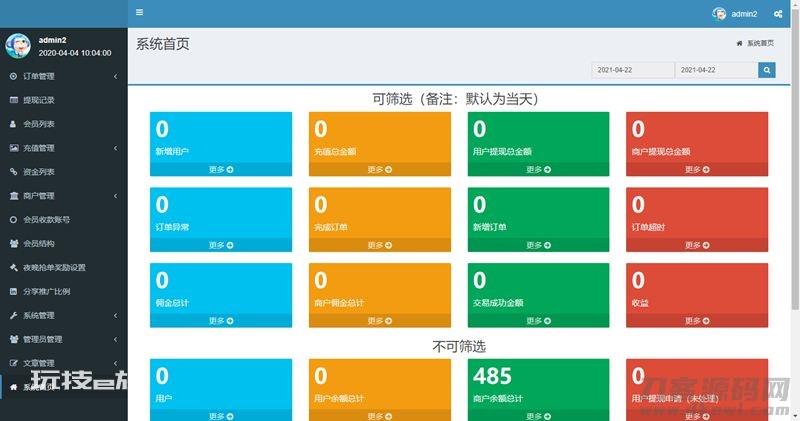This screenshot has height=421, width=800.
Task: Click the admin2 username in top bar
Action: coord(744,14)
